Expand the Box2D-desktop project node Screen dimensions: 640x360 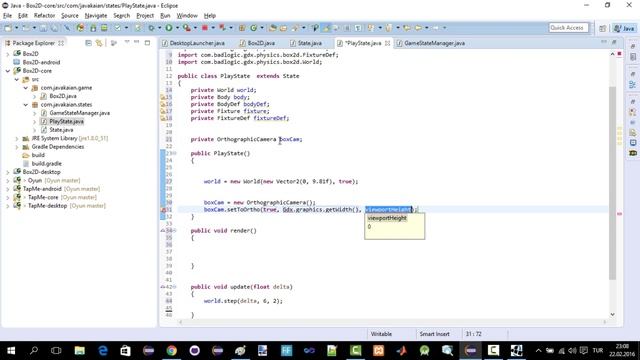pos(8,172)
